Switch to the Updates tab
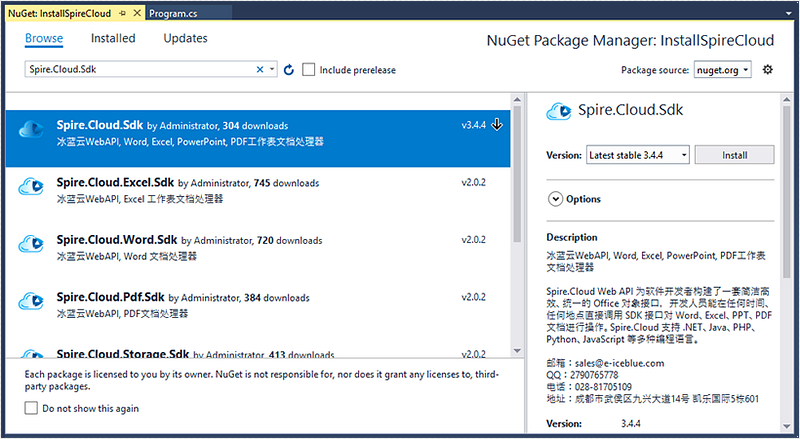800x439 pixels. coord(185,38)
